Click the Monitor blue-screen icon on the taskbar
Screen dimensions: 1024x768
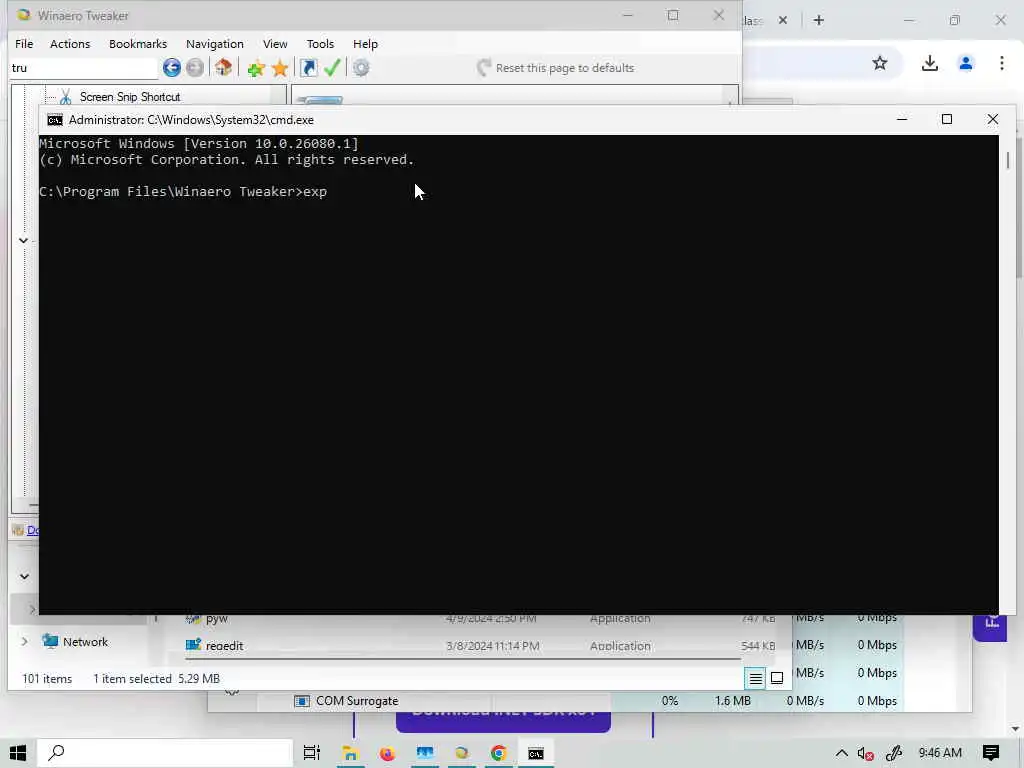424,753
